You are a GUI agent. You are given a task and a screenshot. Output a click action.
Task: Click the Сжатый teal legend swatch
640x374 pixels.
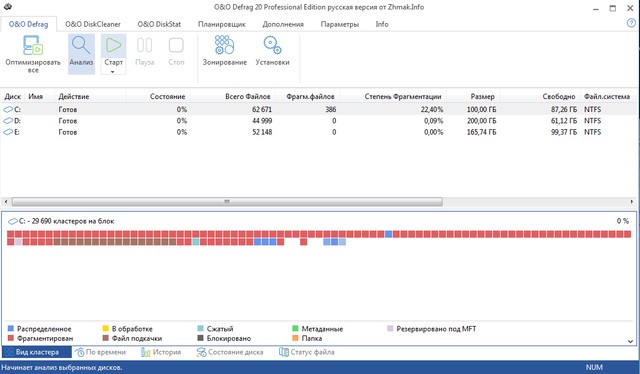200,328
